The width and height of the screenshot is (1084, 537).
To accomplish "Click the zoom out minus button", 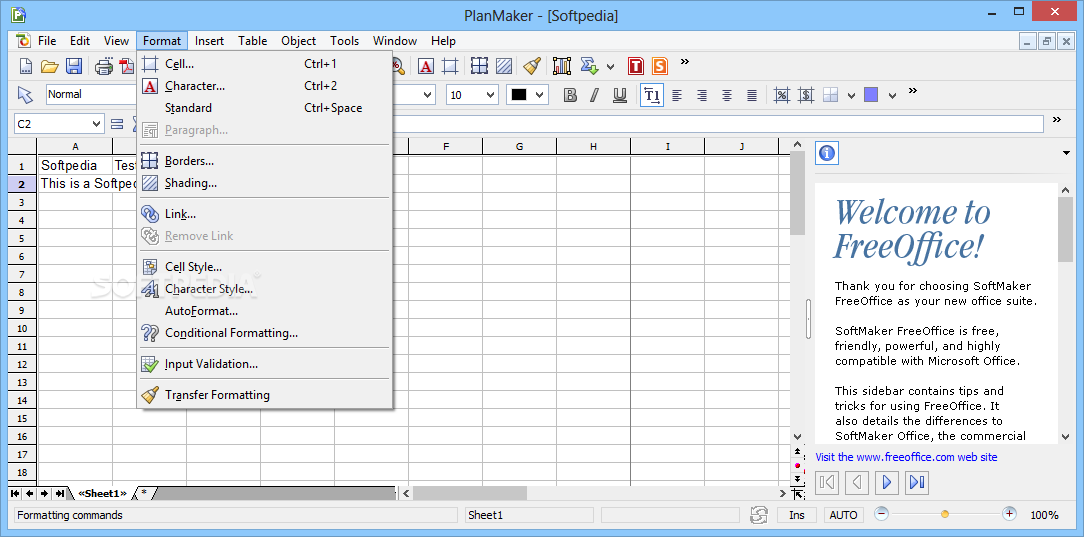I will (x=881, y=514).
